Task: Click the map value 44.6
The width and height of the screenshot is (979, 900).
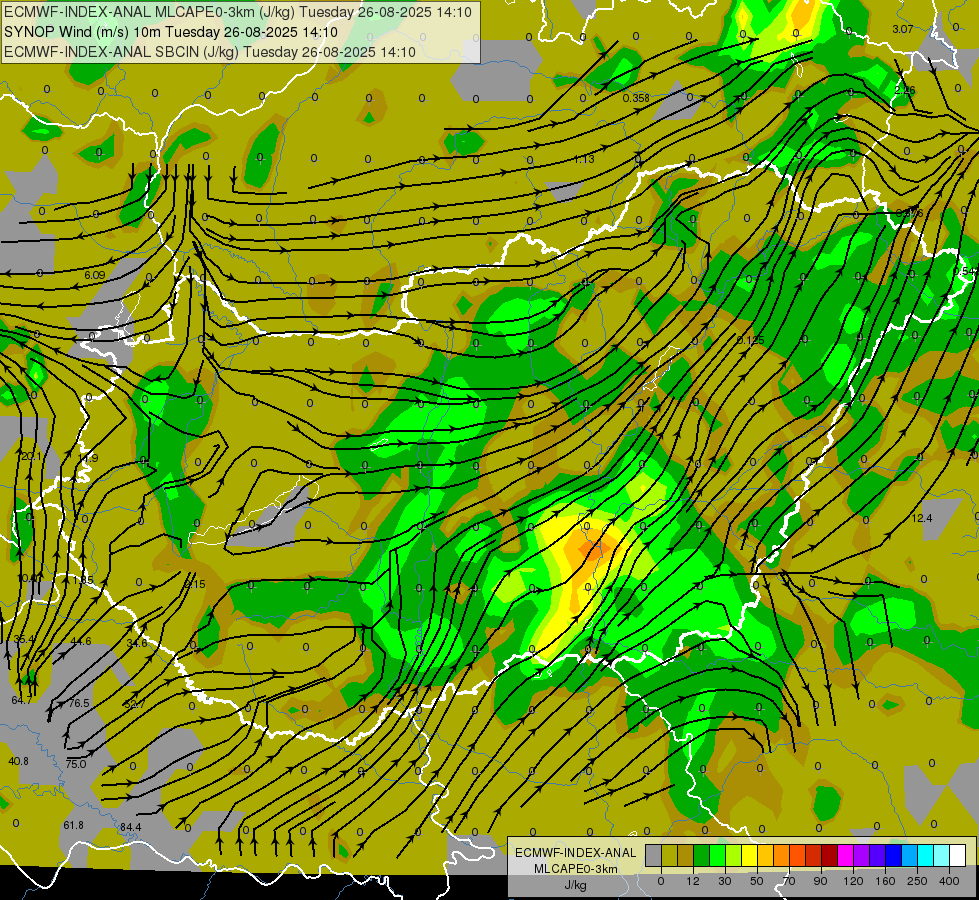Action: pyautogui.click(x=81, y=641)
